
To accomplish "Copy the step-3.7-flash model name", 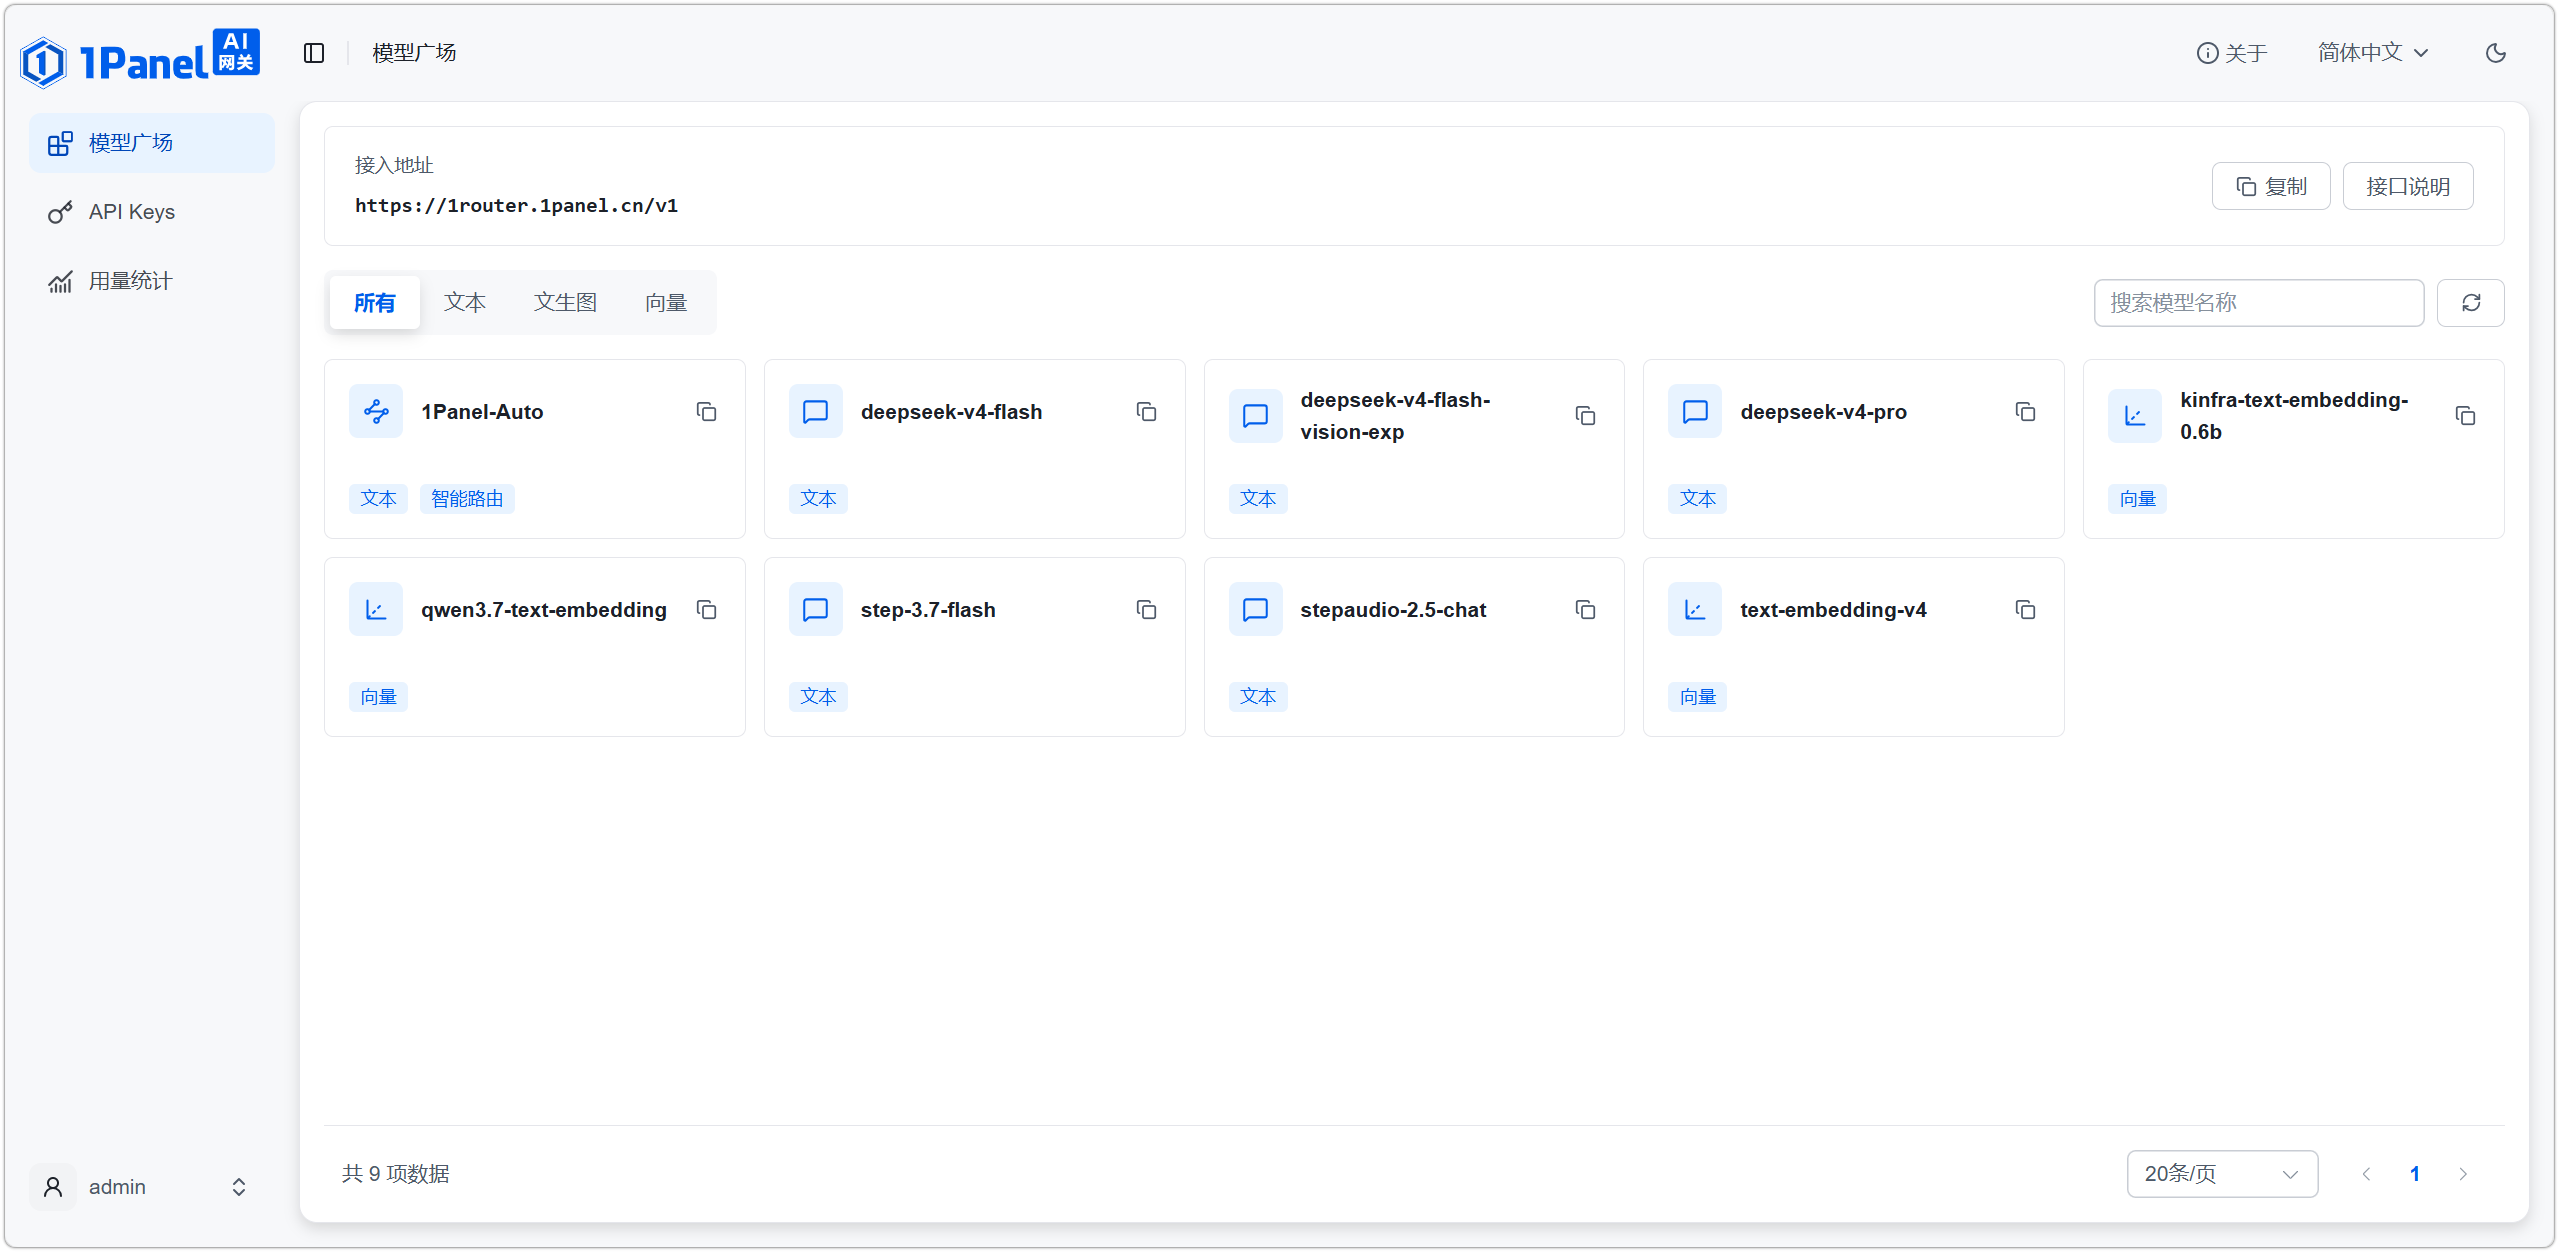I will click(1147, 610).
